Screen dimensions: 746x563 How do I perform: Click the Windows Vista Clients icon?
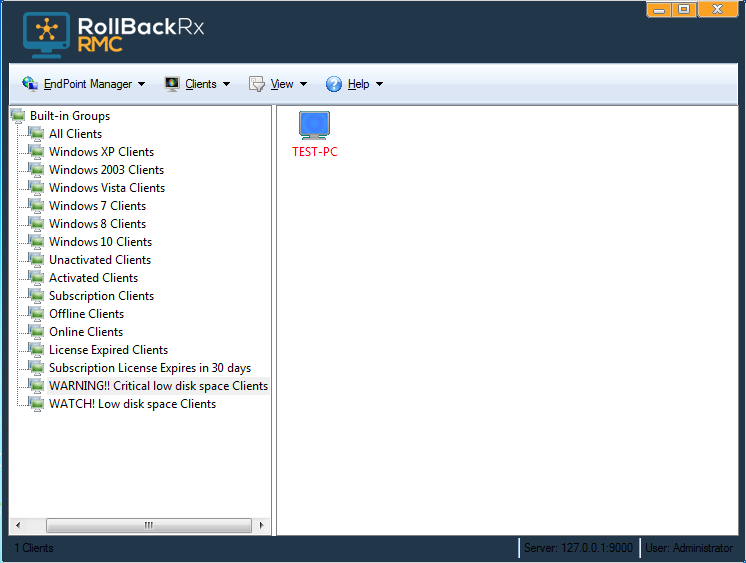(x=36, y=188)
